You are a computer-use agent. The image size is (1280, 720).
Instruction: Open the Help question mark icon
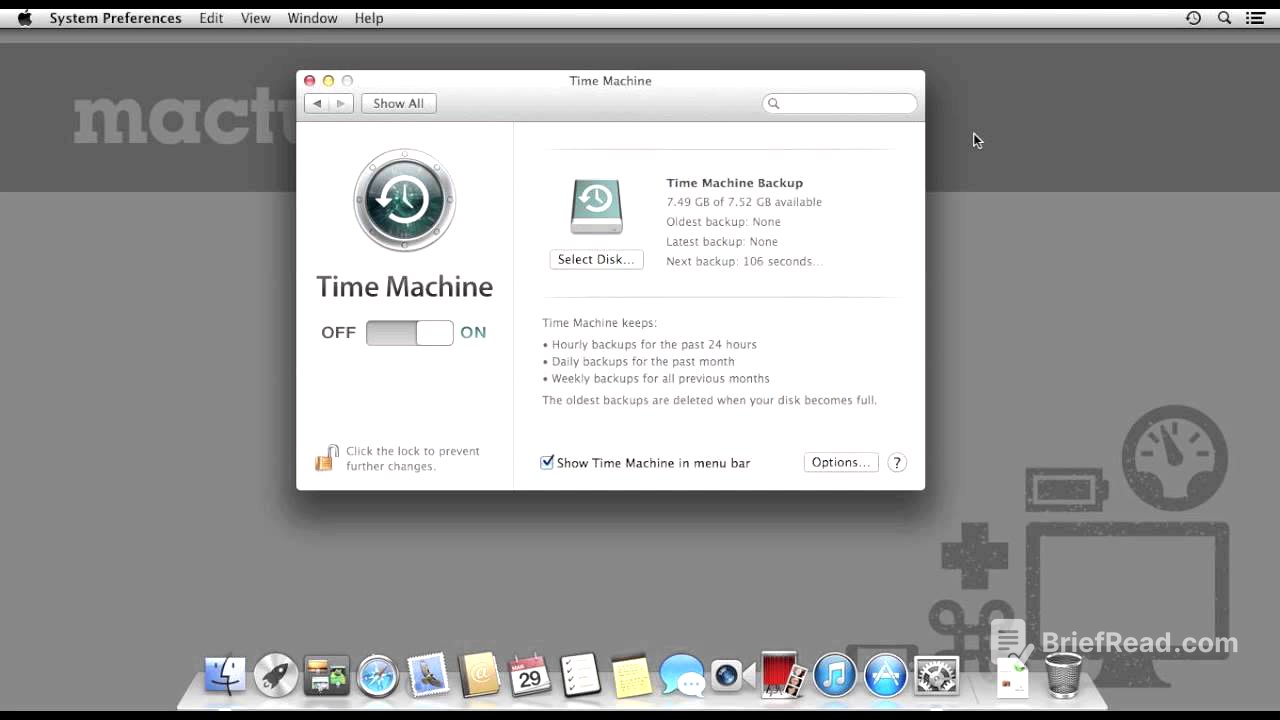click(896, 462)
